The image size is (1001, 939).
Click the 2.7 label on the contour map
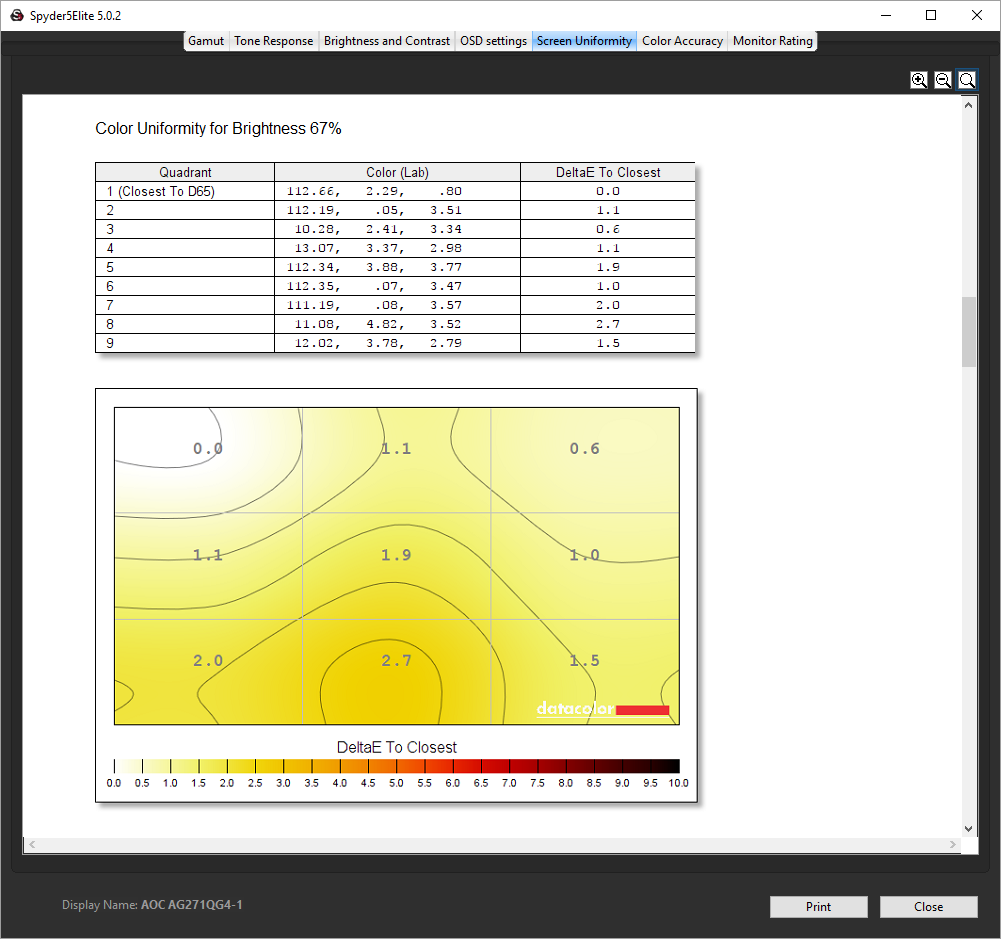(396, 661)
